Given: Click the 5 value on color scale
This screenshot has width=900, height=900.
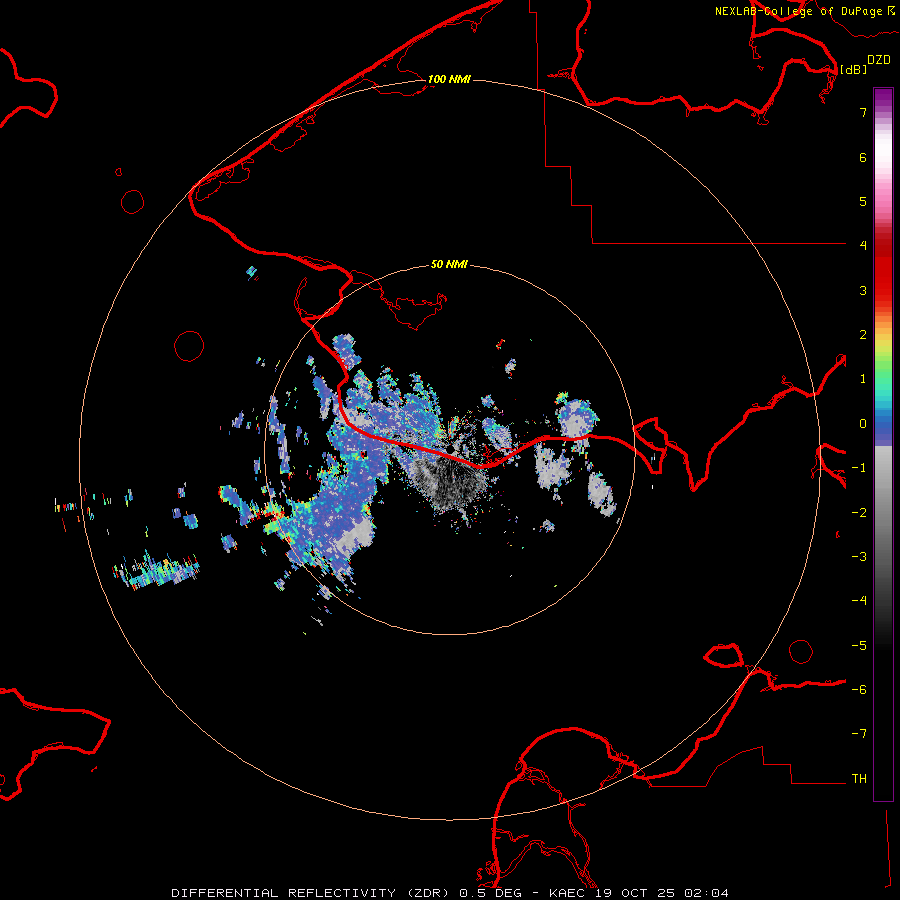Looking at the screenshot, I should (x=863, y=201).
